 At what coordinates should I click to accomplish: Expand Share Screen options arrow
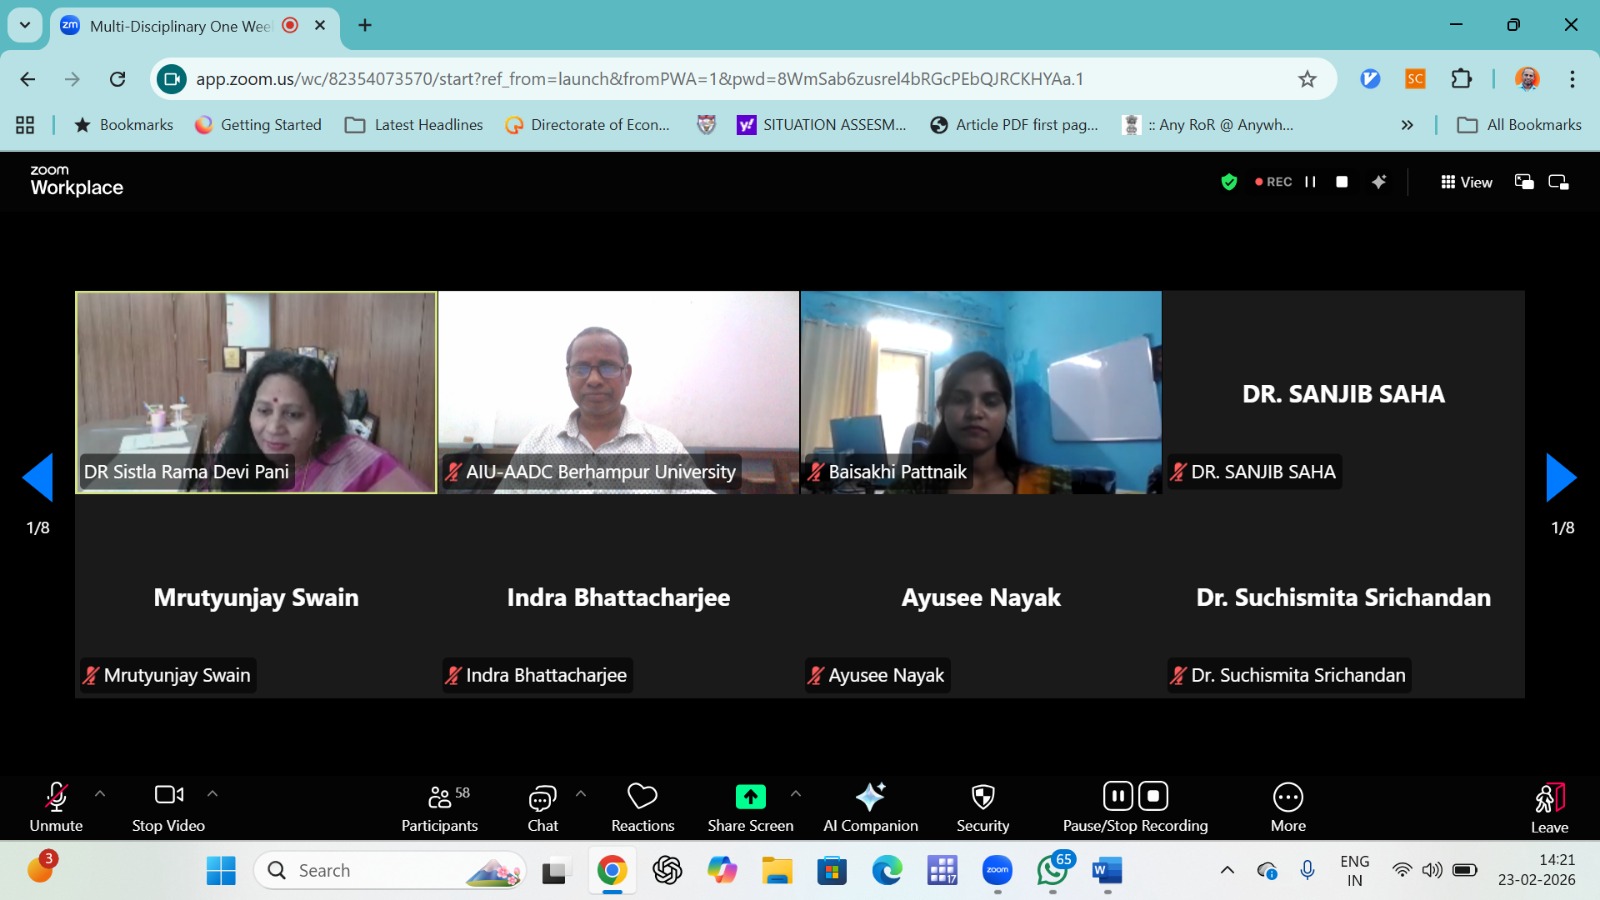point(796,794)
